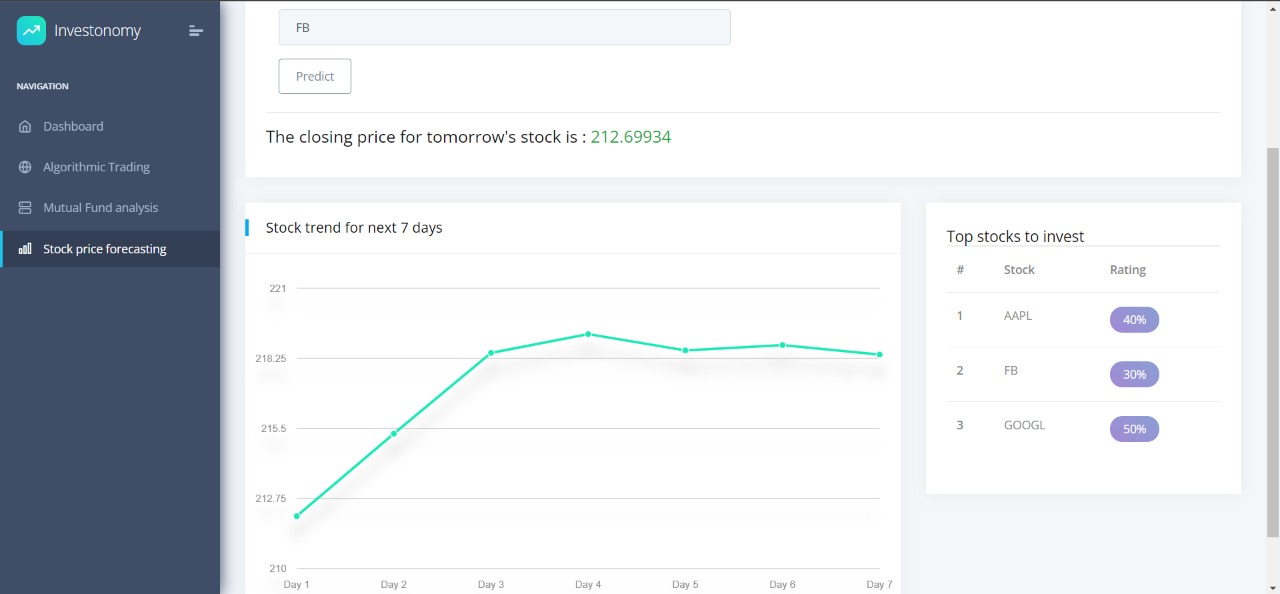Go to Algorithmic Trading page

[x=96, y=167]
